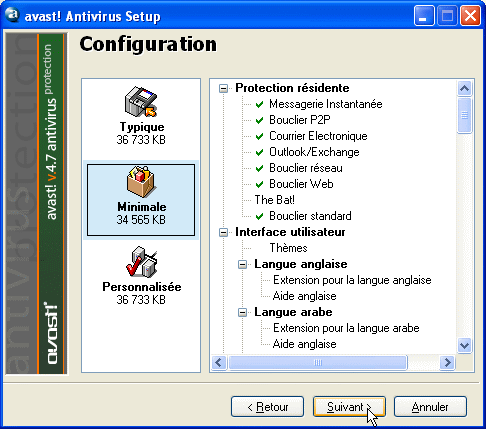Screen dimensions: 486x429
Task: Click the horizontal scrollbar thumb
Action: coord(318,362)
